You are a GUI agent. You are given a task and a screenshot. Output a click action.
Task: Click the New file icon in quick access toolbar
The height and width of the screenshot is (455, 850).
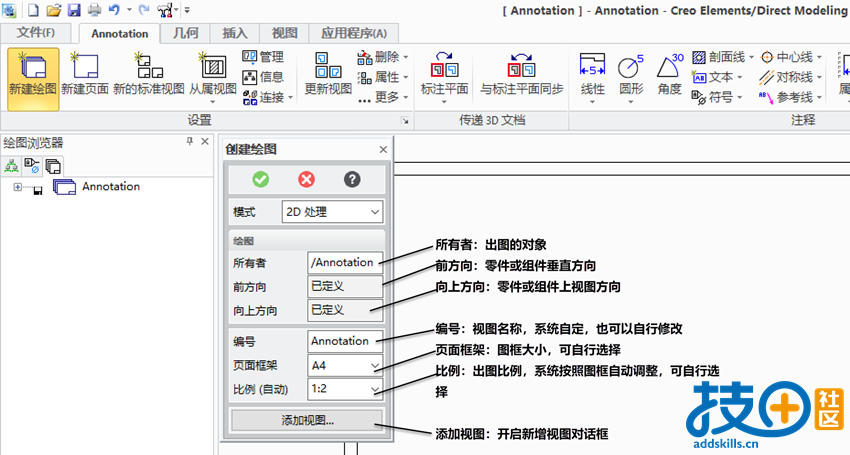click(x=34, y=10)
